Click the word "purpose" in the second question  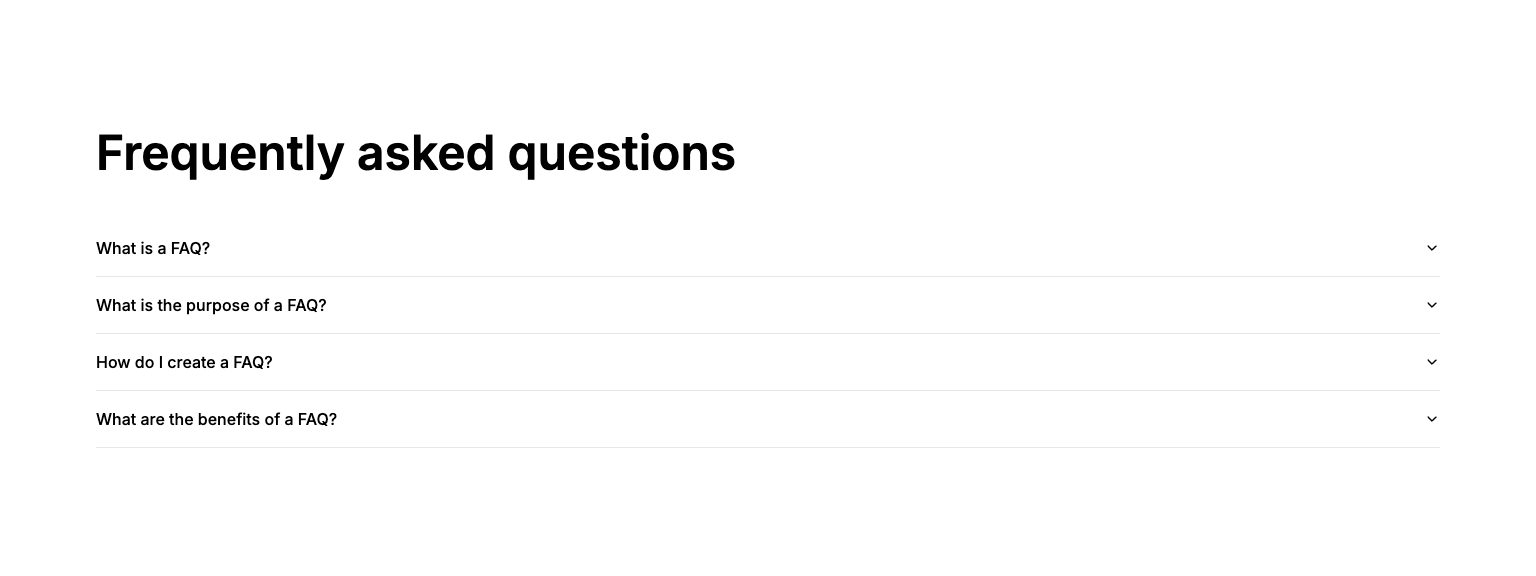[217, 306]
